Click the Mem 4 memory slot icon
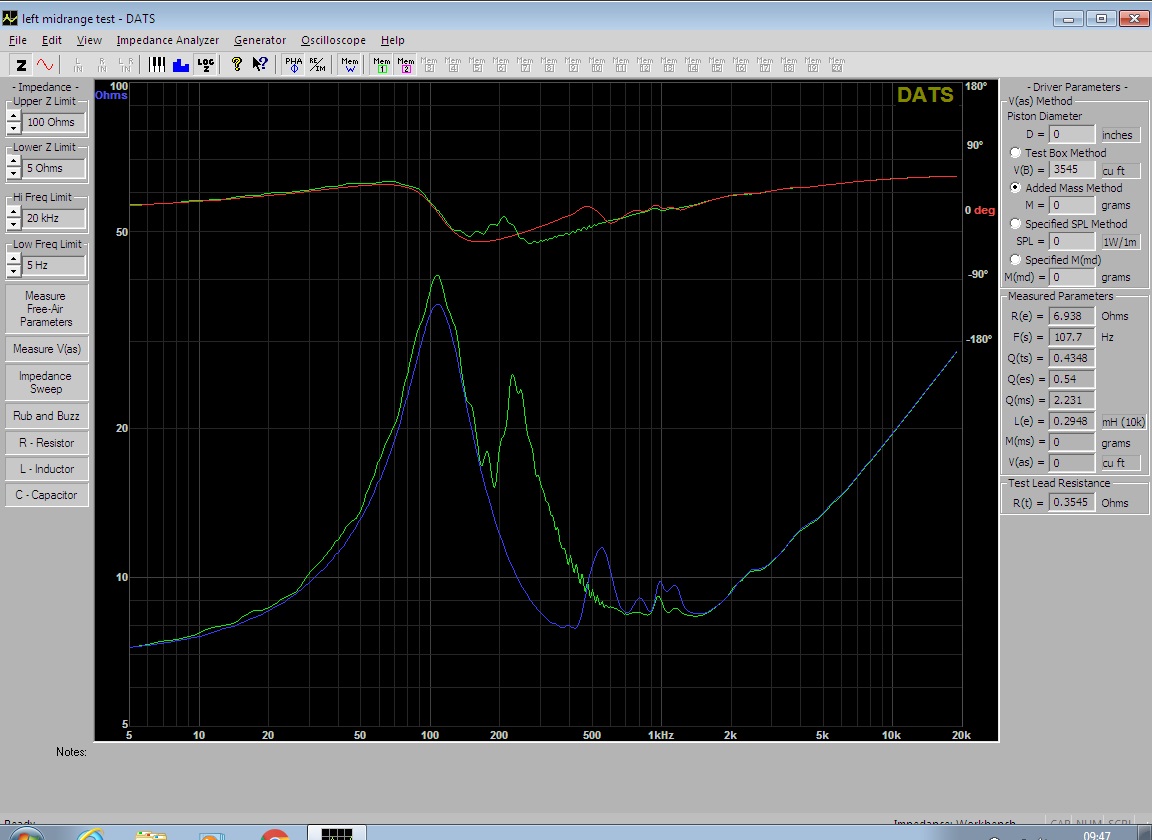This screenshot has height=840, width=1152. [x=453, y=65]
